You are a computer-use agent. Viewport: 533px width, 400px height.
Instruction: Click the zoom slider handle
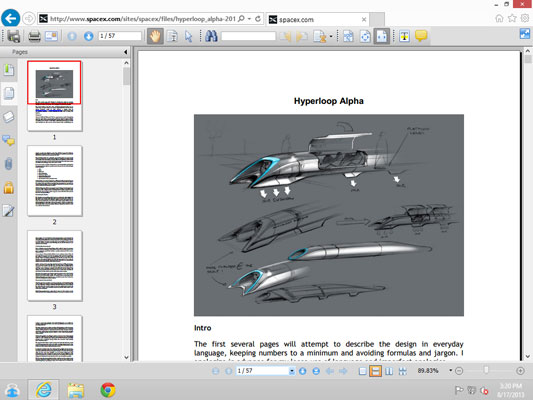point(486,370)
